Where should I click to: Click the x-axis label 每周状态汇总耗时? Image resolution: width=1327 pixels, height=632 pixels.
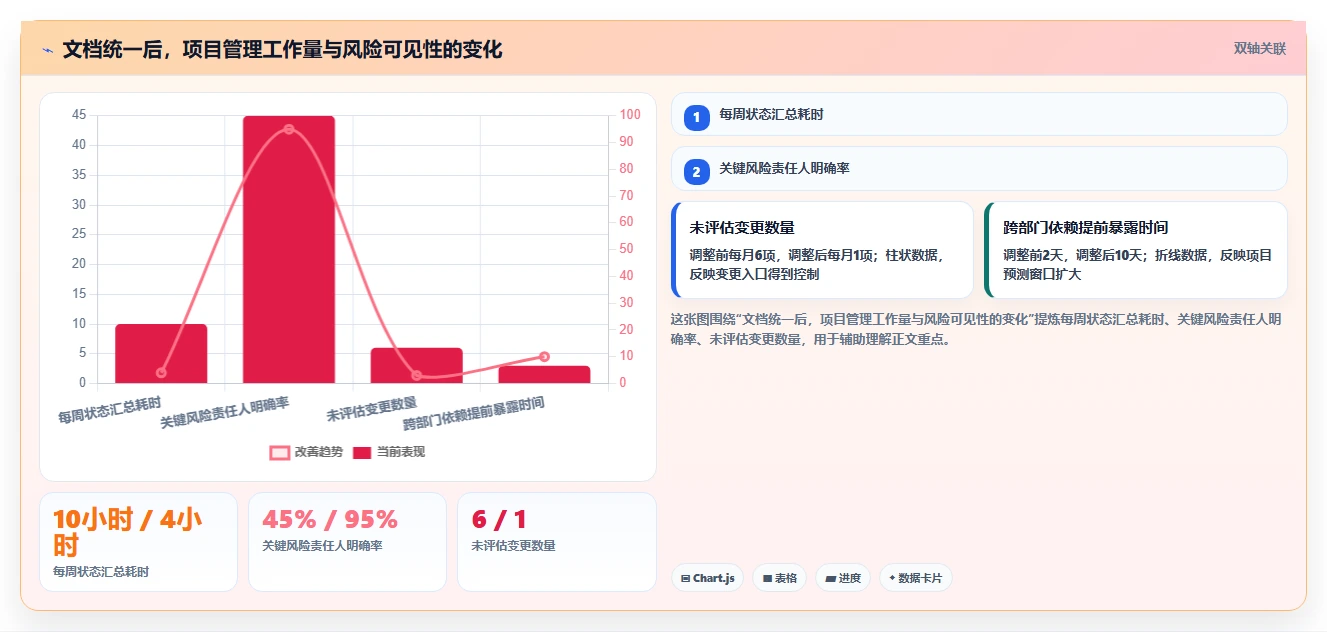pyautogui.click(x=109, y=410)
